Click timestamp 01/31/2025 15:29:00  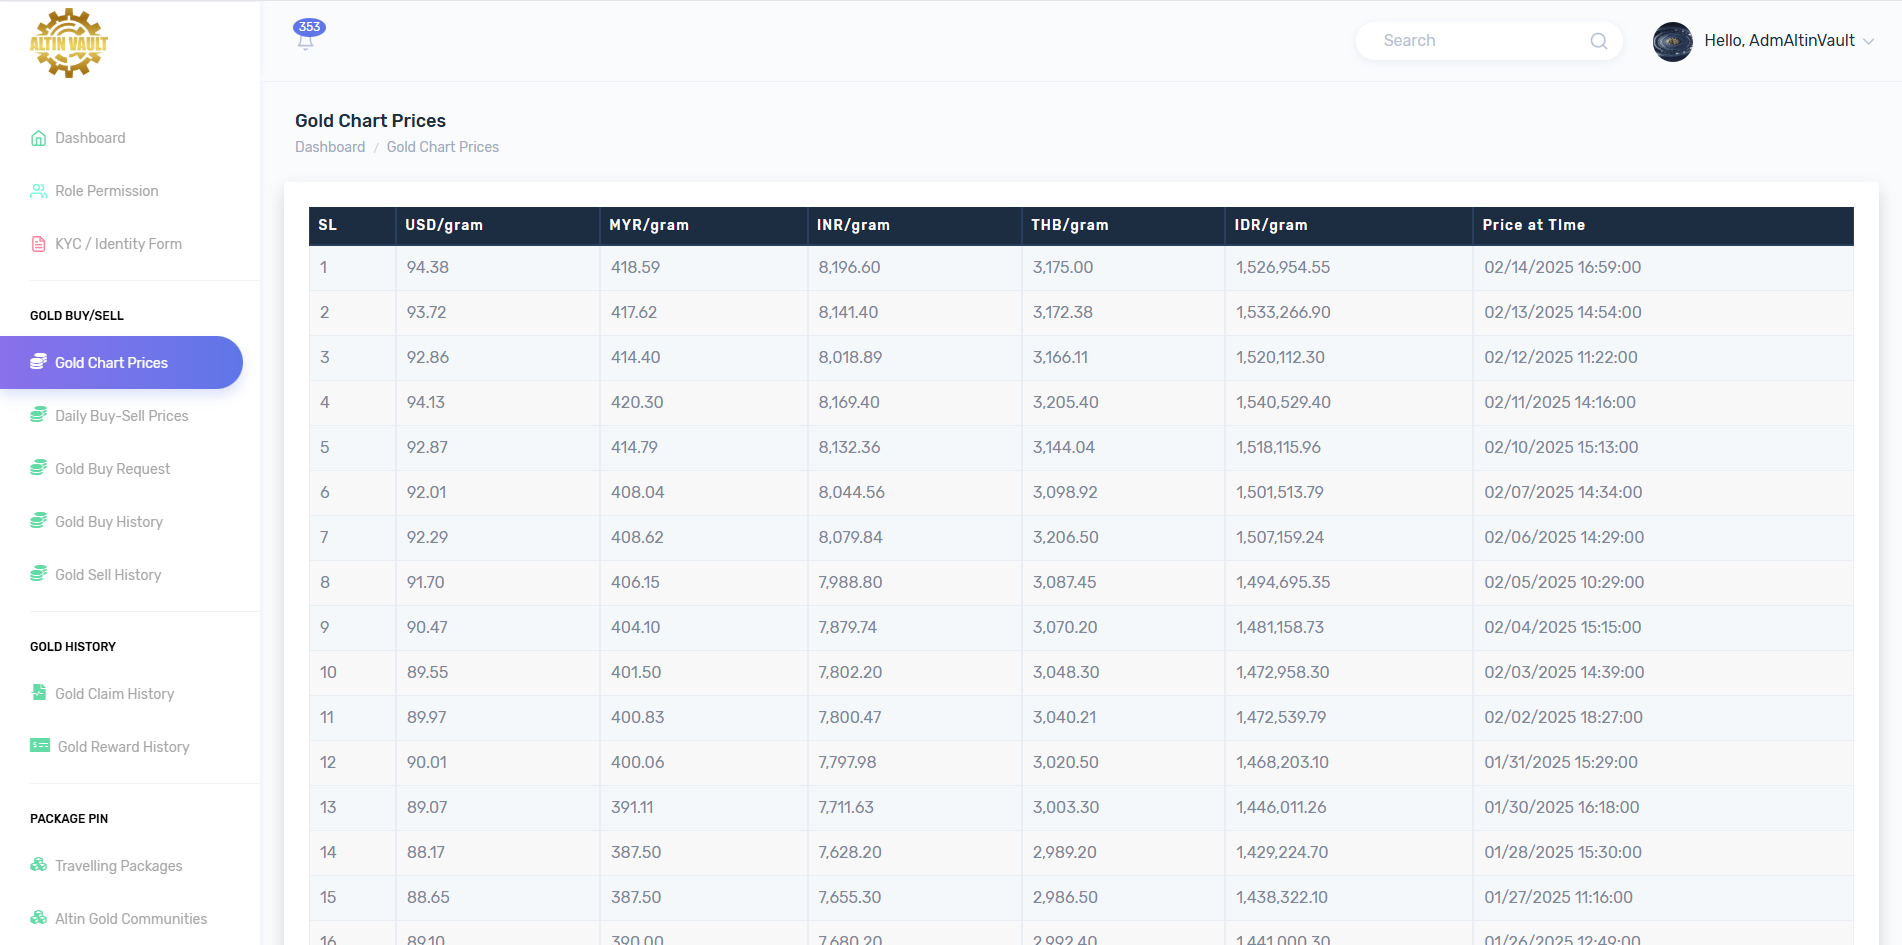pos(1561,762)
